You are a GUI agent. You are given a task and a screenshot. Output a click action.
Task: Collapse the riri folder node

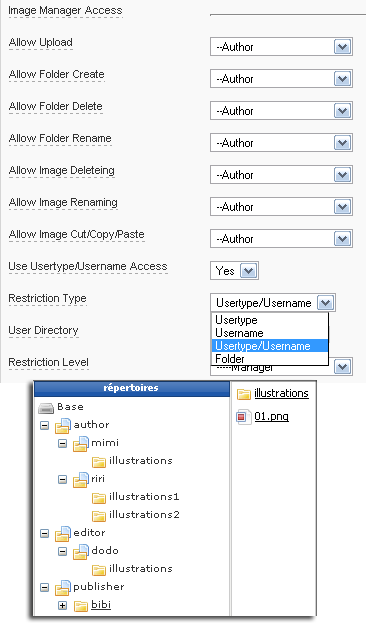63,480
